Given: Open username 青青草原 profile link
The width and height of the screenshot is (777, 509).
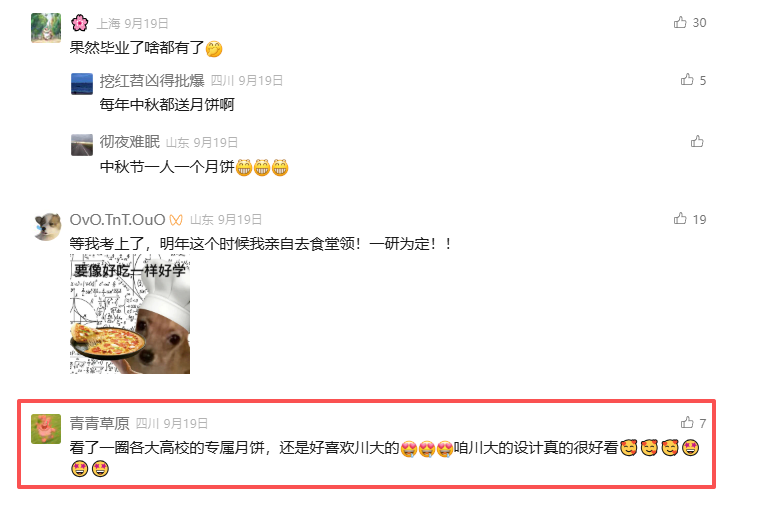Looking at the screenshot, I should (99, 423).
